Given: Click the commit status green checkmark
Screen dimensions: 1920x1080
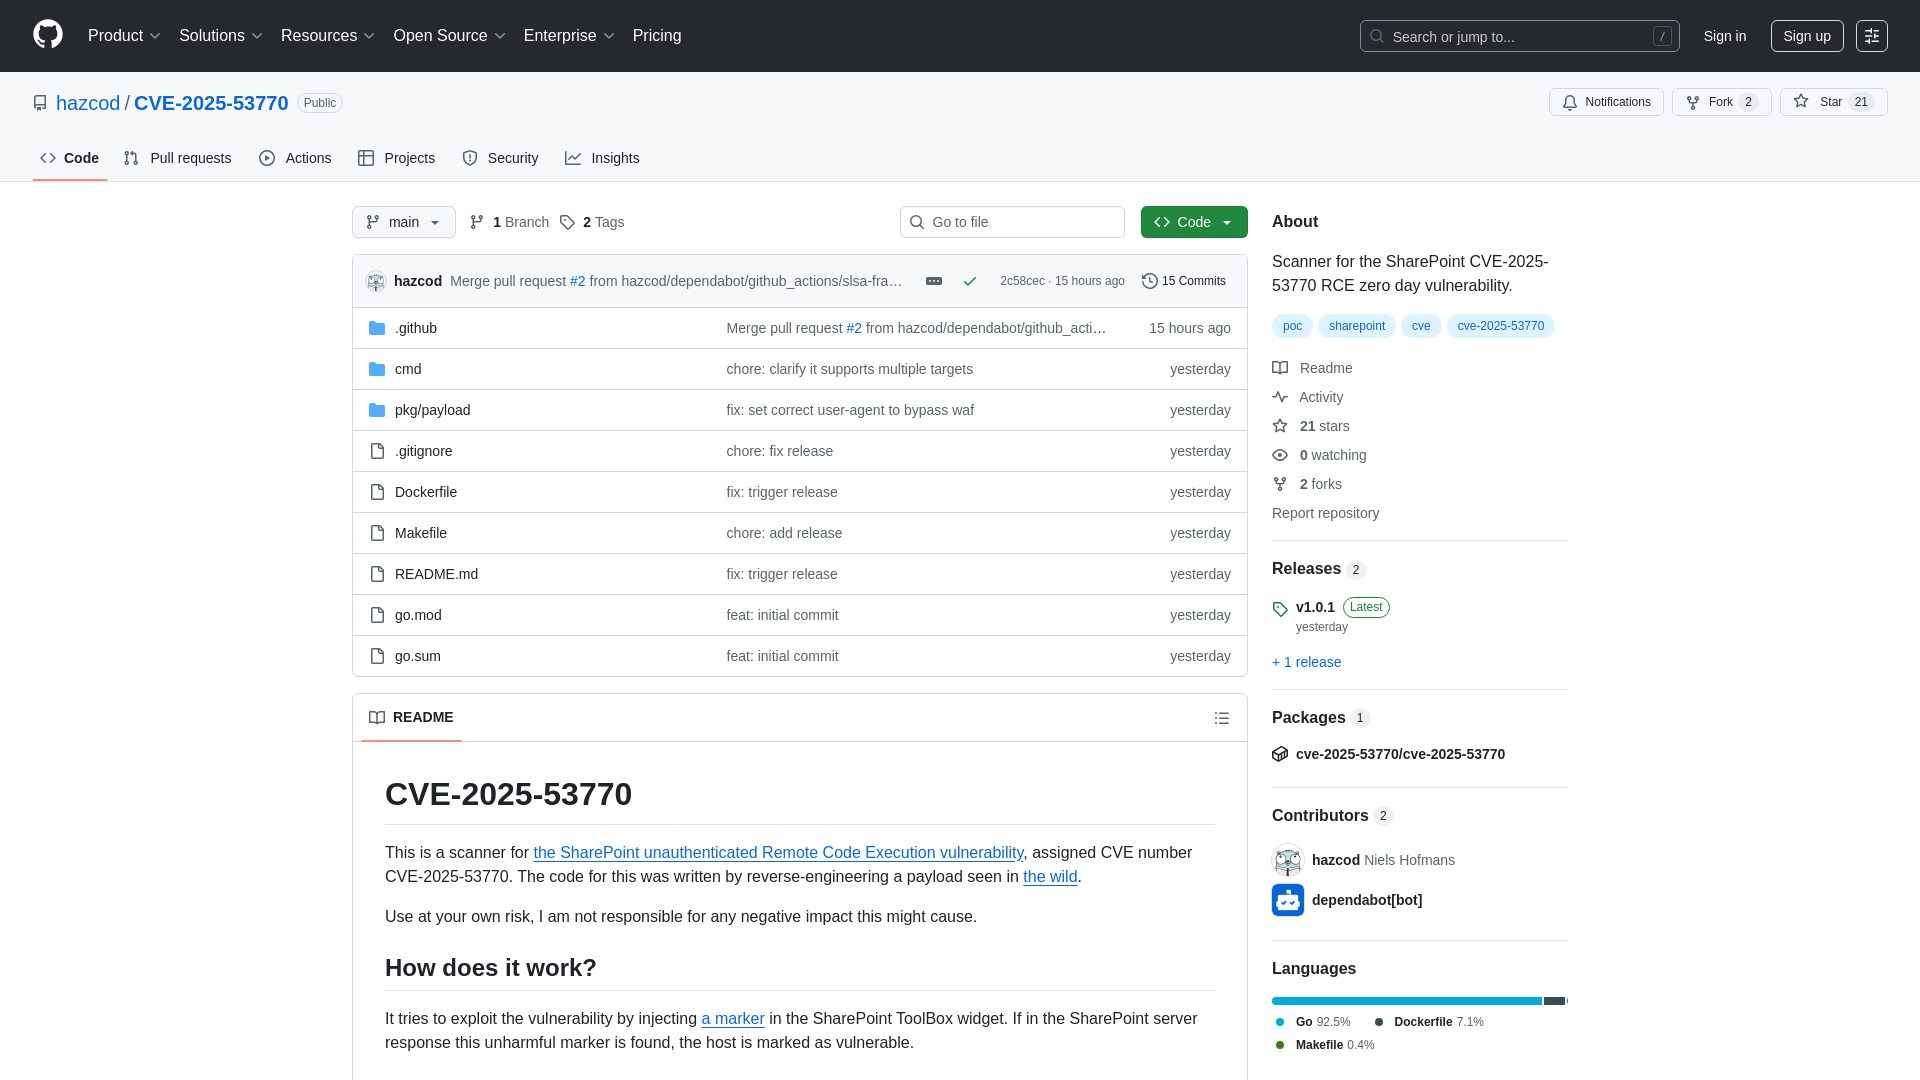Looking at the screenshot, I should point(969,281).
